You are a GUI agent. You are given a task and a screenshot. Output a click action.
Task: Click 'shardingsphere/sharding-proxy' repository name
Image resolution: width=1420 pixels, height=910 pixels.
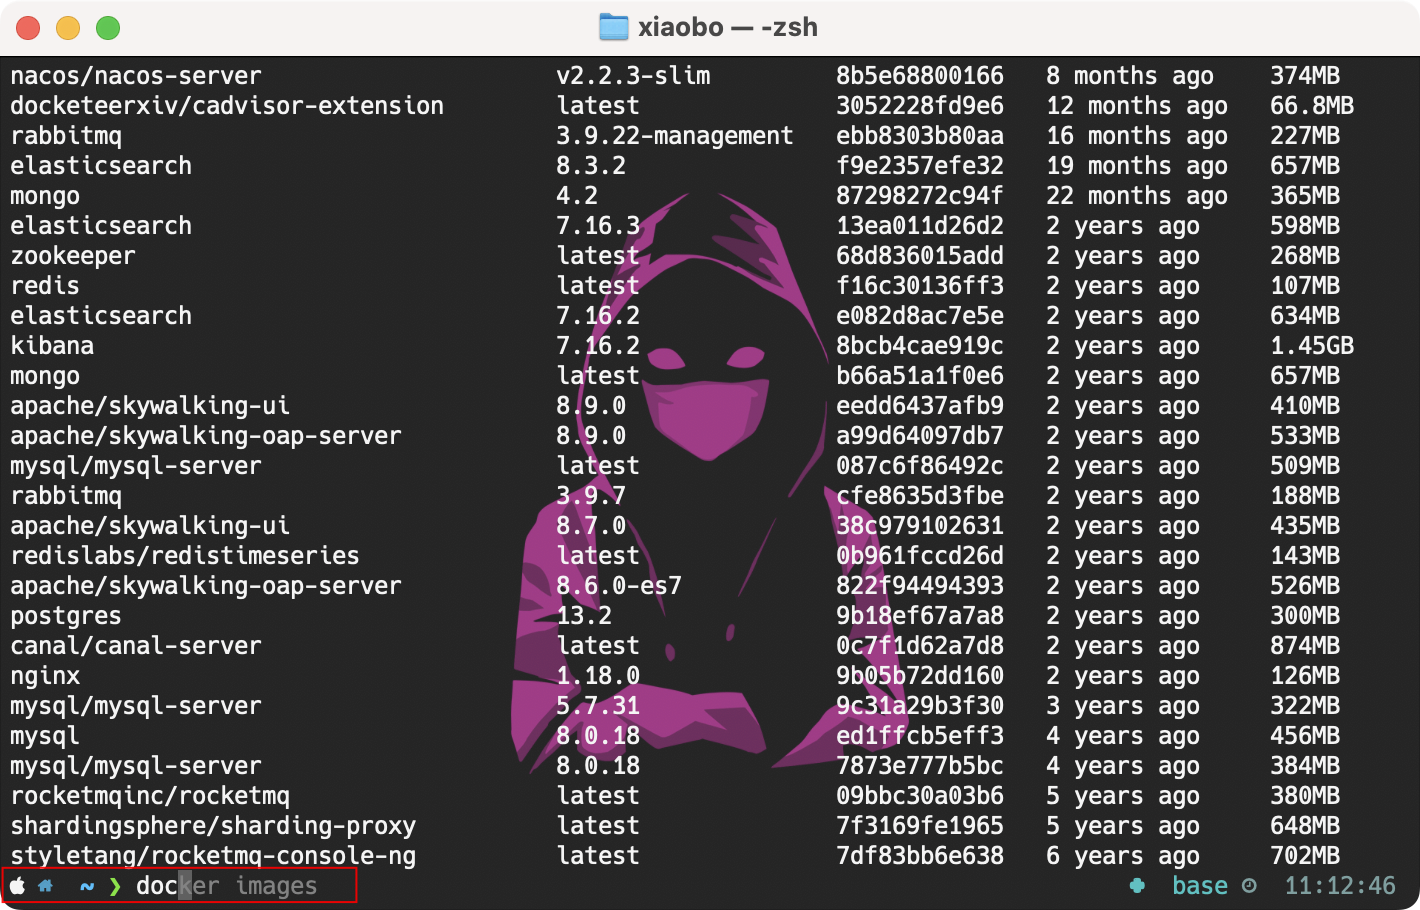pyautogui.click(x=213, y=826)
